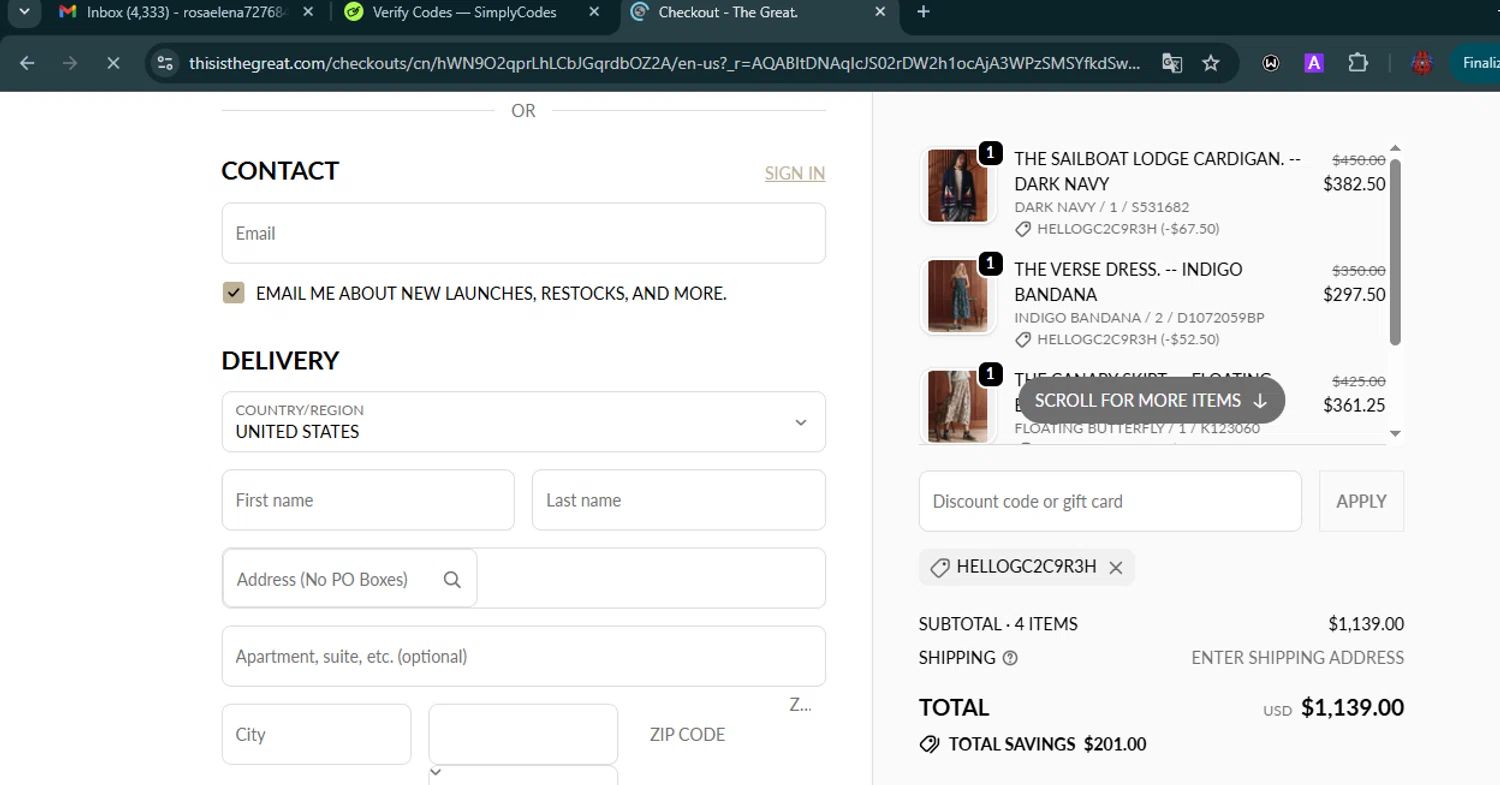This screenshot has height=785, width=1500.
Task: Click the shipping help question icon
Action: point(1010,658)
